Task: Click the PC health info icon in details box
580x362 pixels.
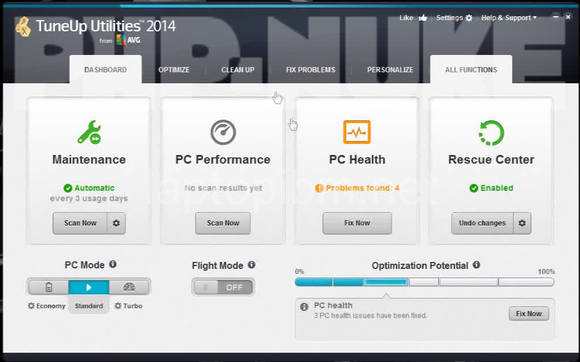Action: (304, 307)
